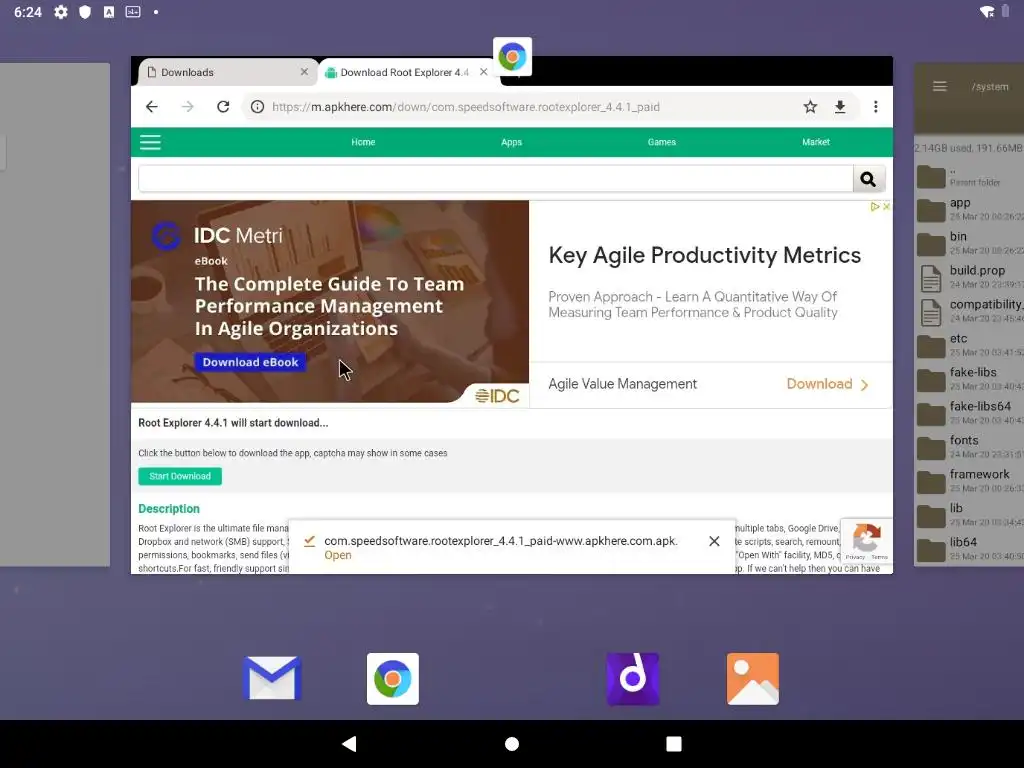Open Market in site navigation
Image resolution: width=1024 pixels, height=768 pixels.
tap(816, 142)
